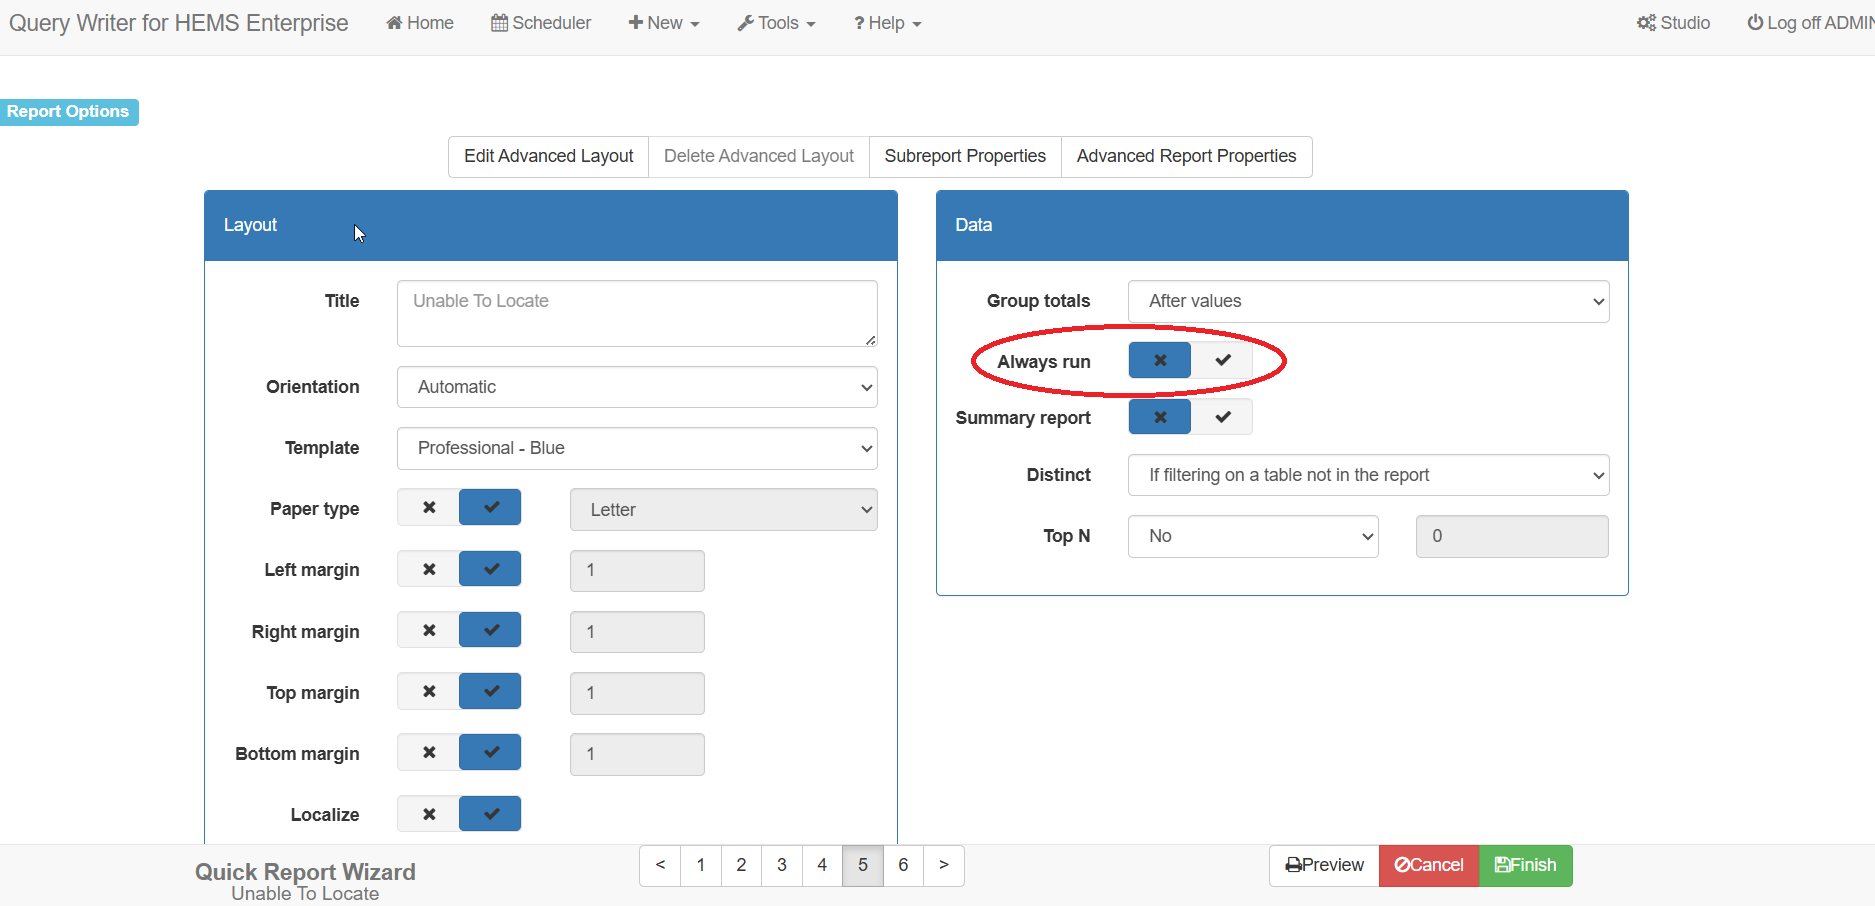Set Always run to off (X)
This screenshot has width=1875, height=906.
click(x=1160, y=360)
